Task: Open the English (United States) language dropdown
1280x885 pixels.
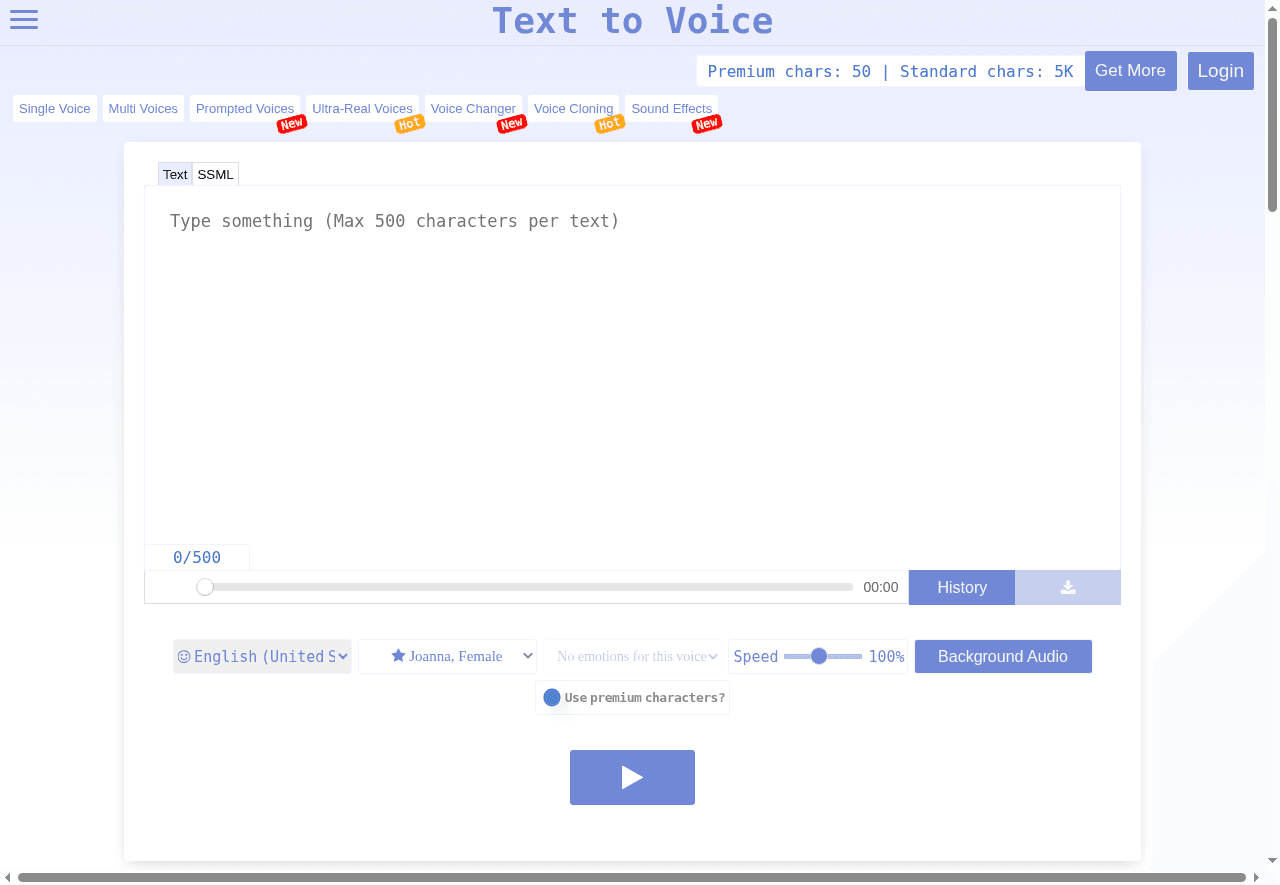Action: 262,656
